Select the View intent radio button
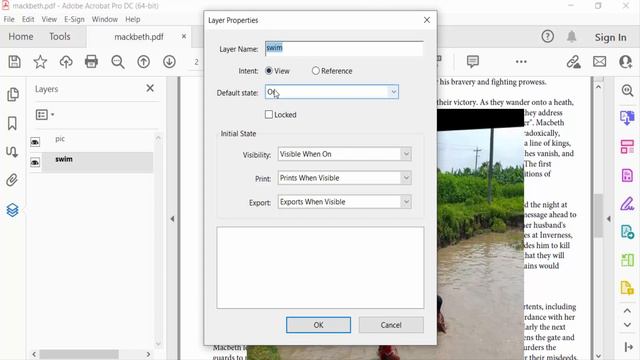The image size is (640, 360). point(269,71)
